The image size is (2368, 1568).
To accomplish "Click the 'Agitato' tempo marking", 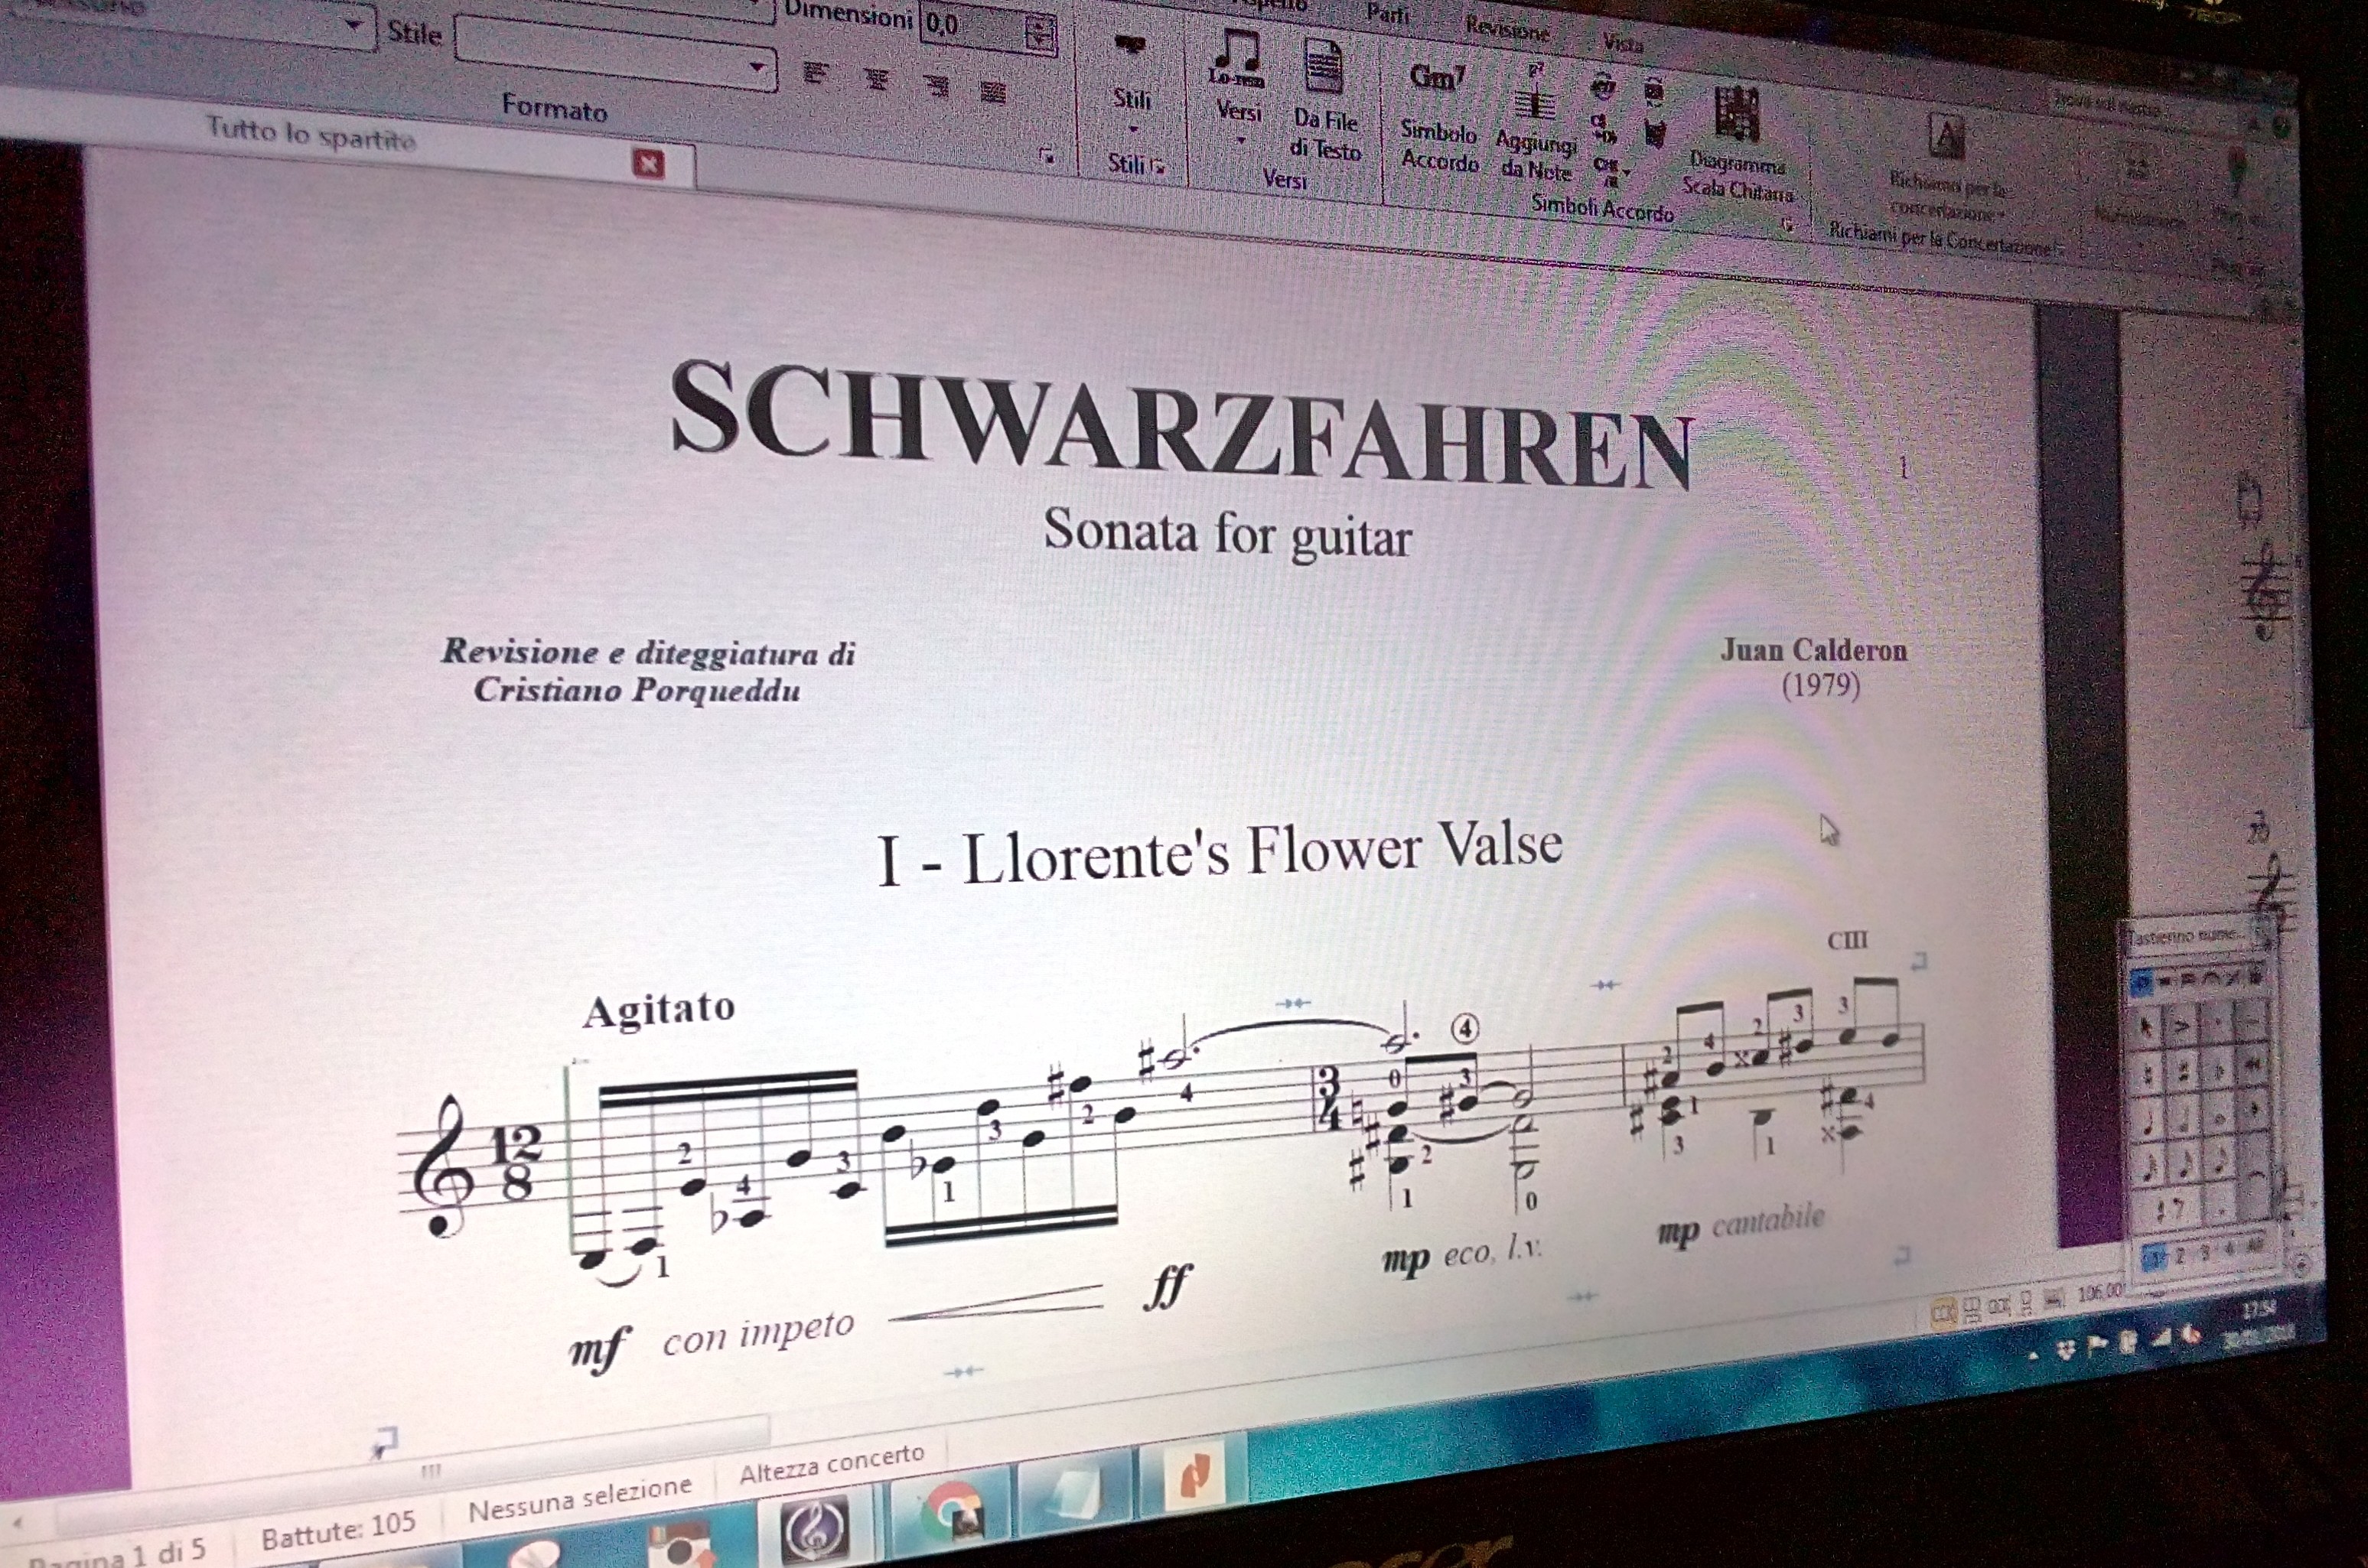I will pos(659,1008).
